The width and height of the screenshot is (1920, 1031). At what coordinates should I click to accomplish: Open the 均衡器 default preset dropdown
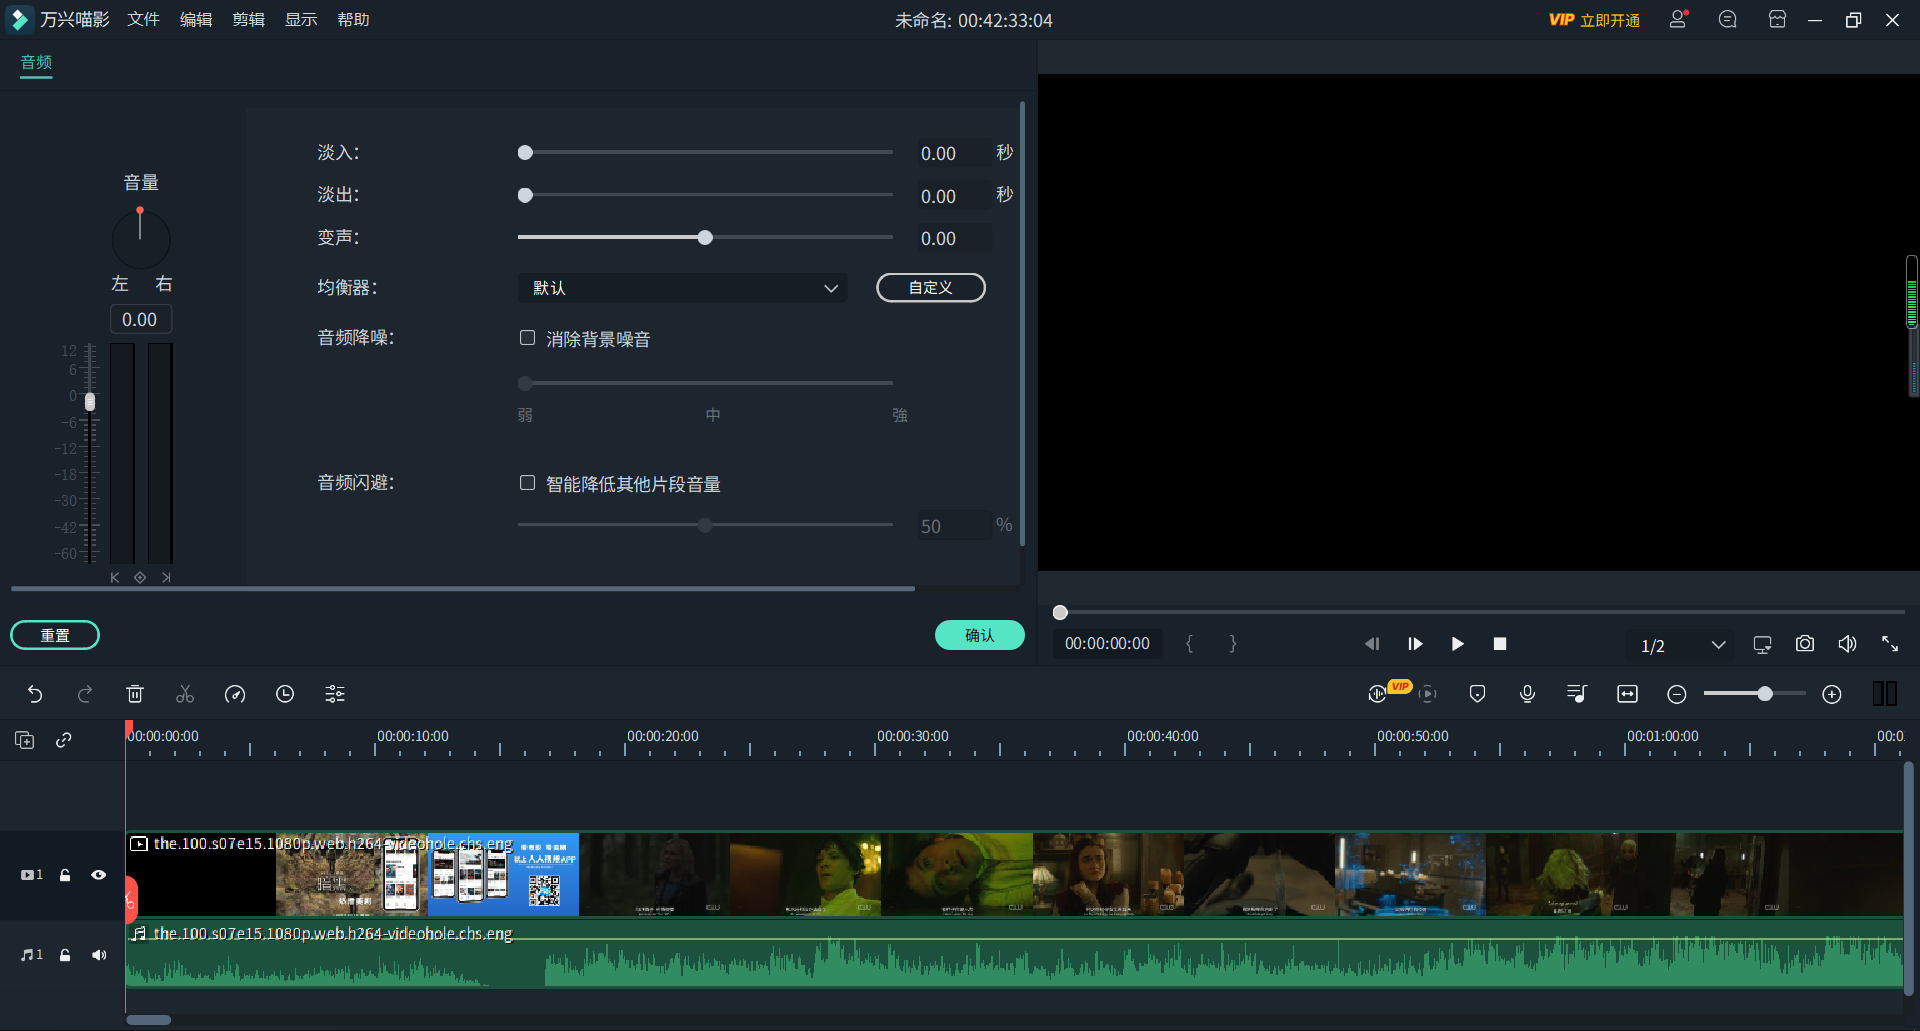[683, 288]
